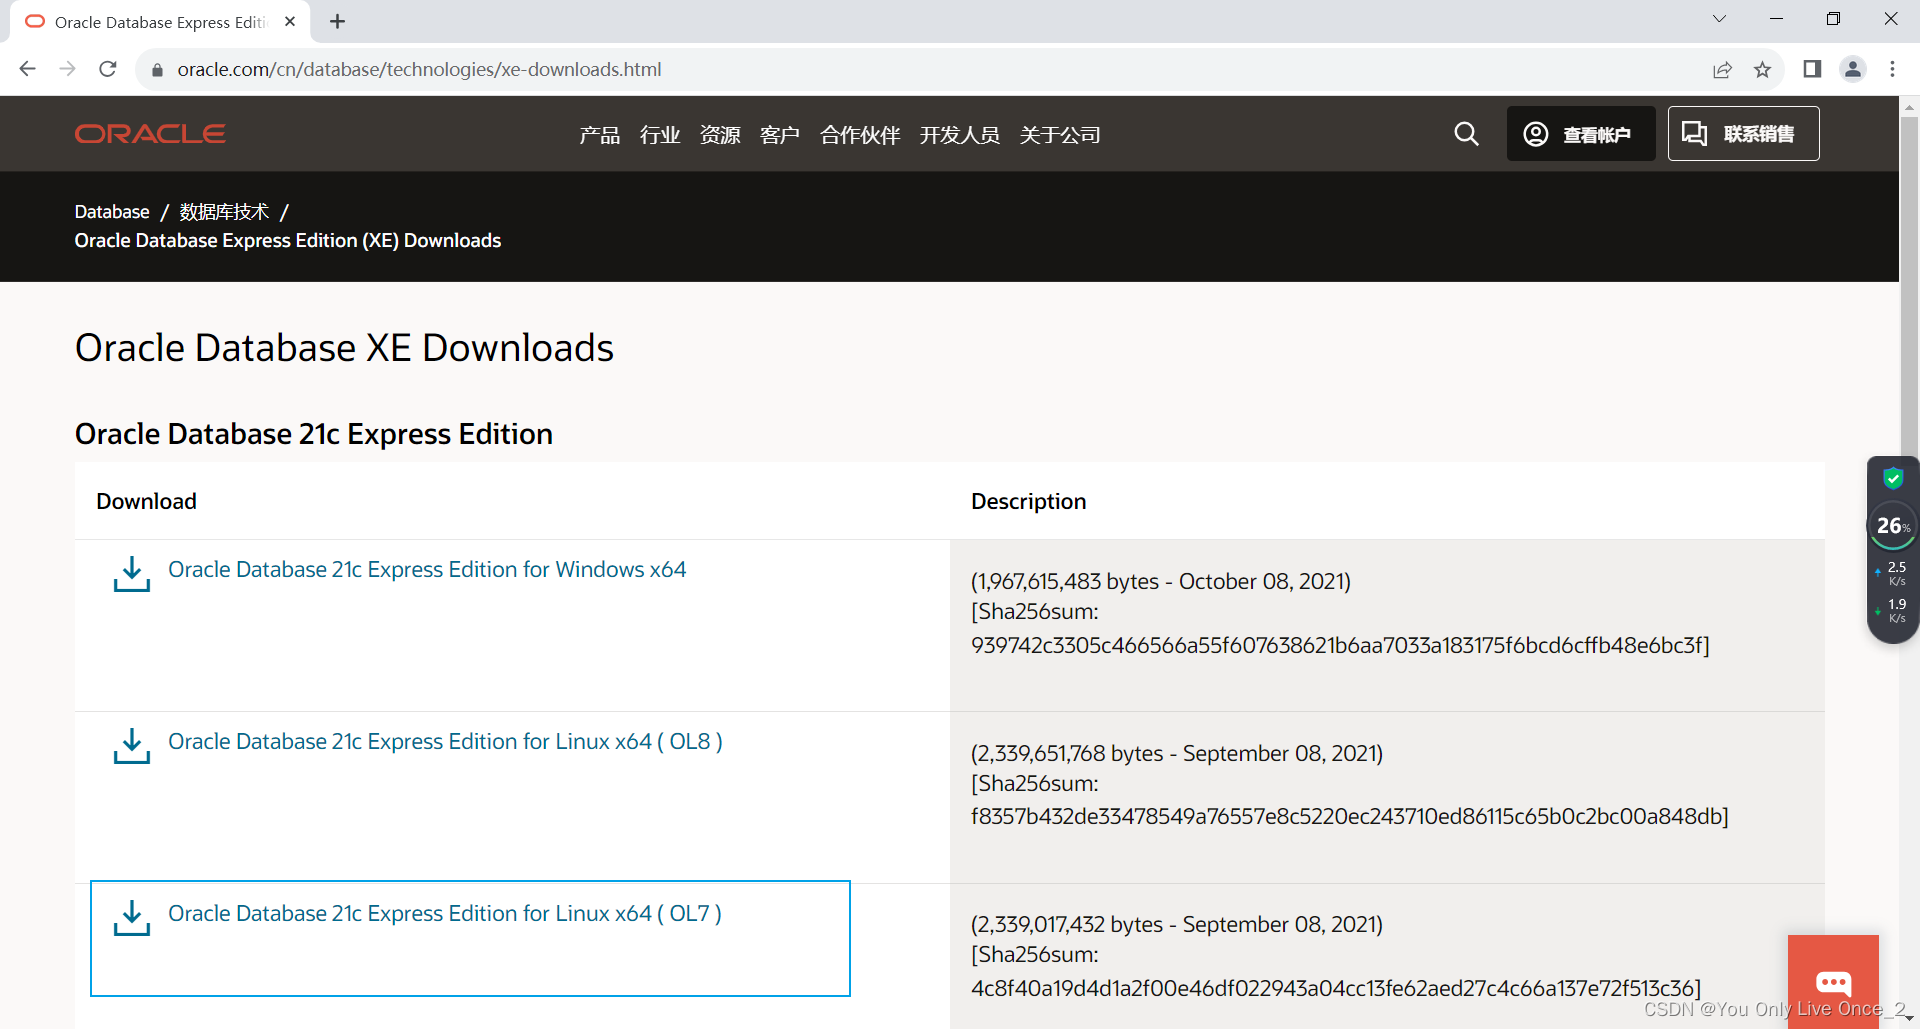Open 行业 menu
1920x1029 pixels.
660,135
